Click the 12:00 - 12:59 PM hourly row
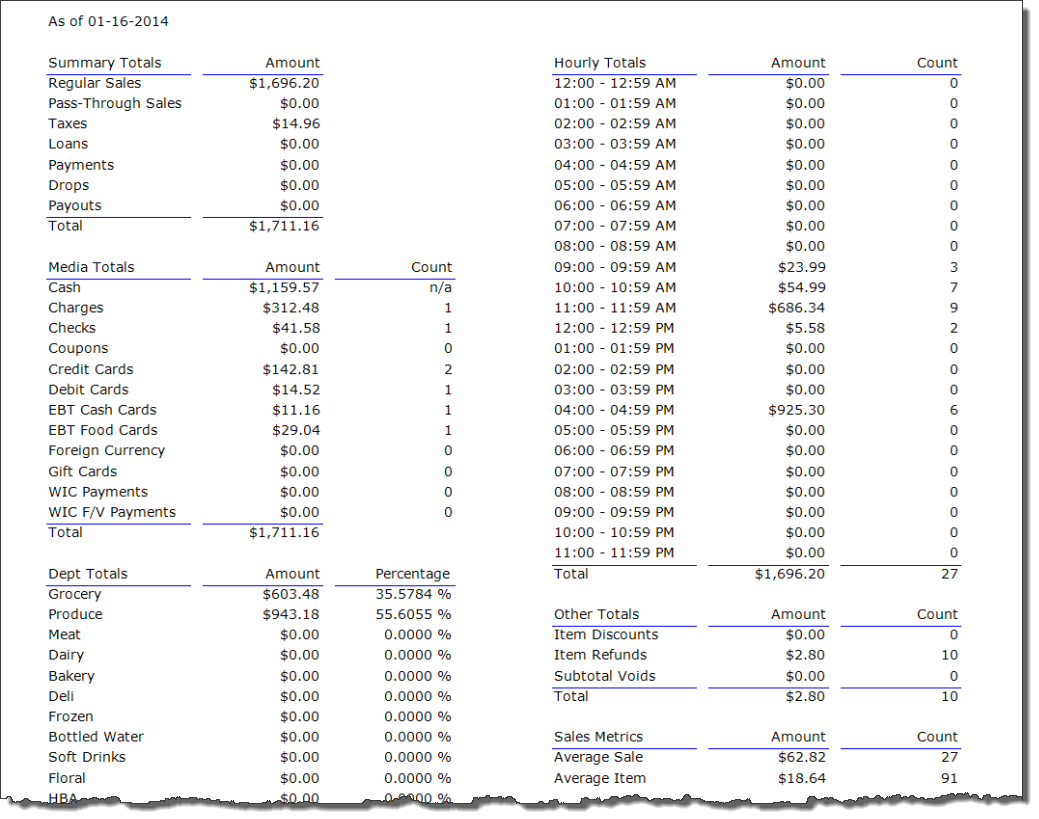The height and width of the screenshot is (819, 1039). coord(756,328)
